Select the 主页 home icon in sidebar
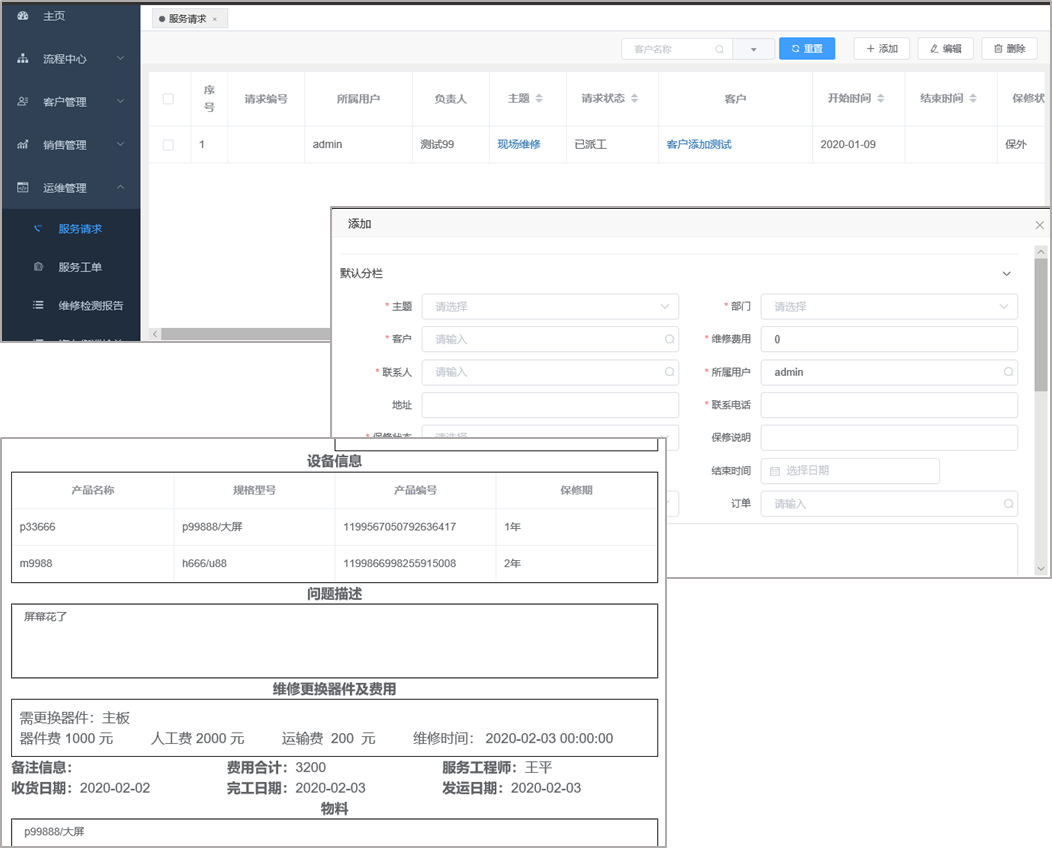The height and width of the screenshot is (848, 1052). click(x=25, y=16)
